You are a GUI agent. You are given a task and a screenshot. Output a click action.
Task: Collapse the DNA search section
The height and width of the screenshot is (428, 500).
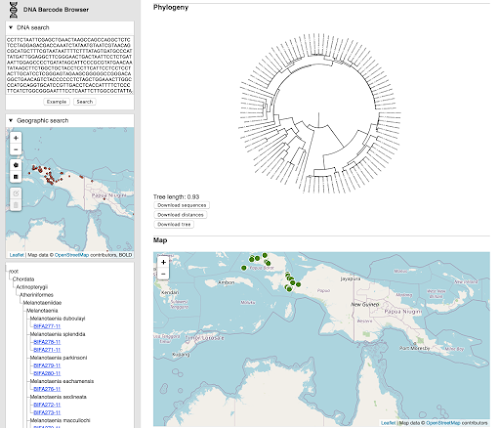[11, 27]
